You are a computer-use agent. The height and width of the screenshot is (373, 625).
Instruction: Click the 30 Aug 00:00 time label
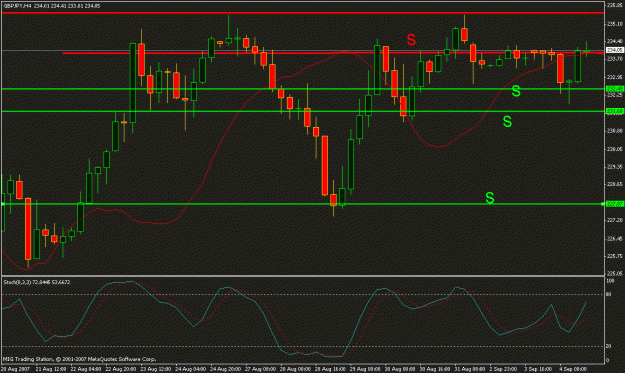400,369
